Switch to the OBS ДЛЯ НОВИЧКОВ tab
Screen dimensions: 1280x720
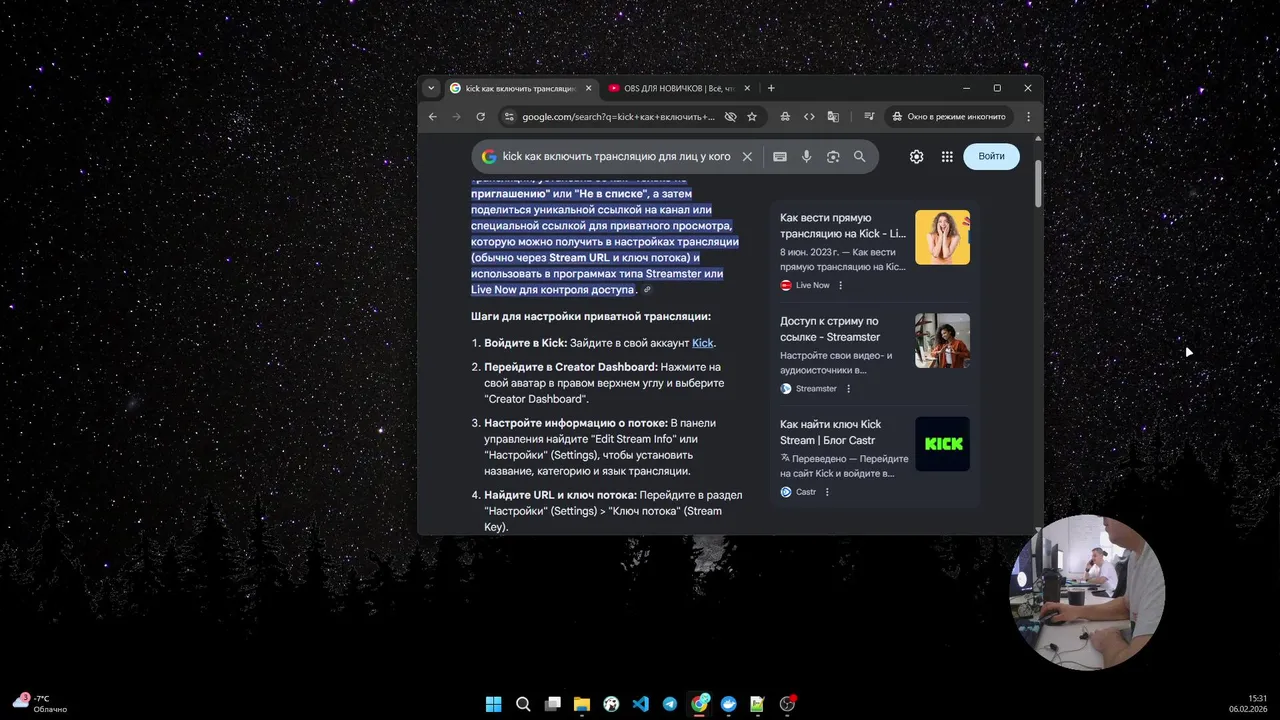coord(678,88)
